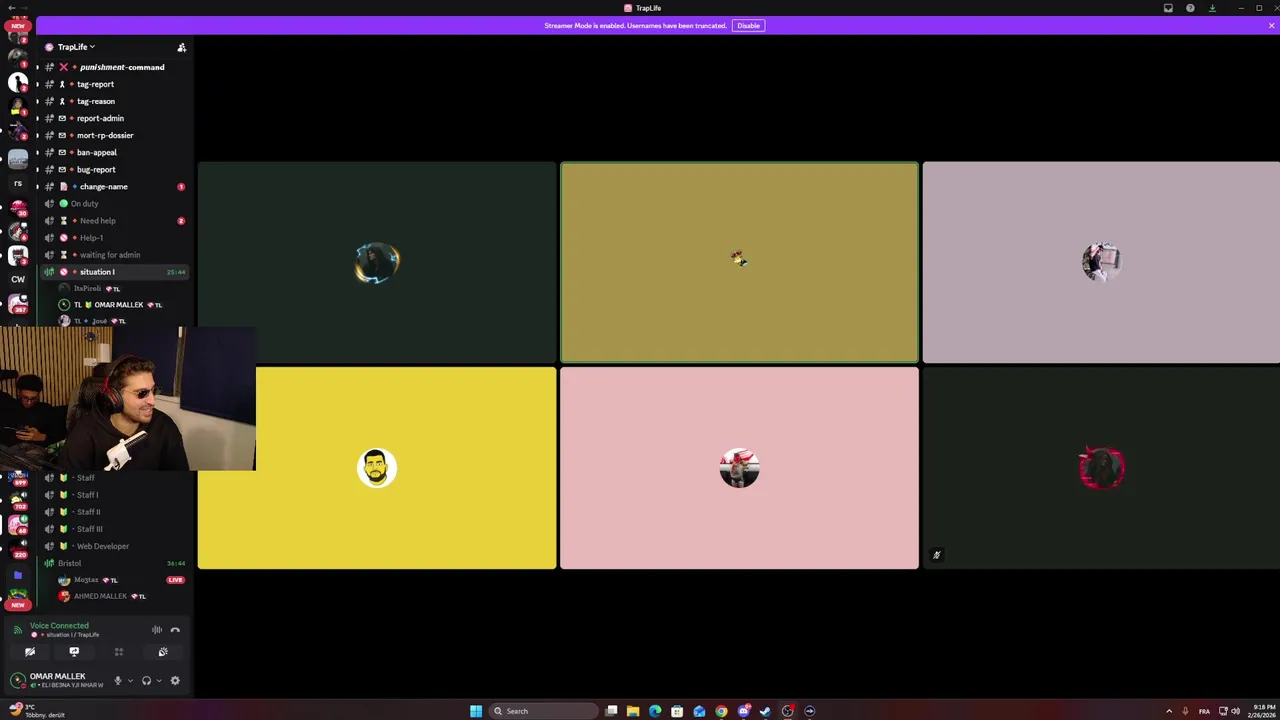Open the soundboard icon

coord(163,651)
